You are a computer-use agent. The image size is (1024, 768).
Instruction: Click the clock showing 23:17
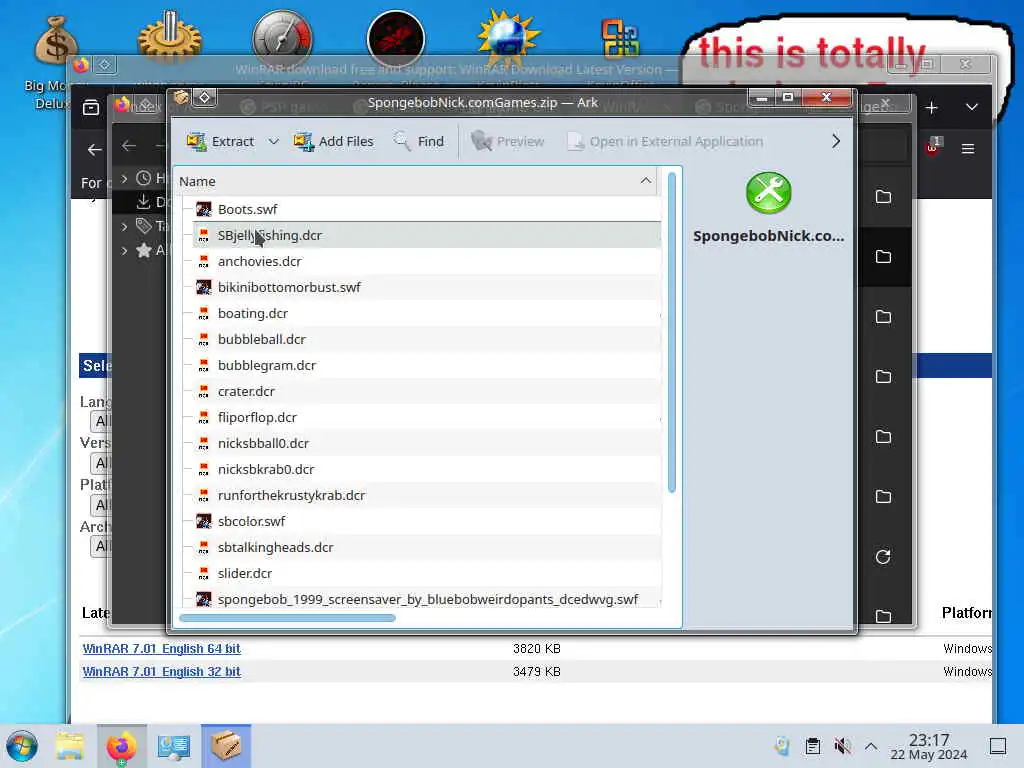point(929,746)
